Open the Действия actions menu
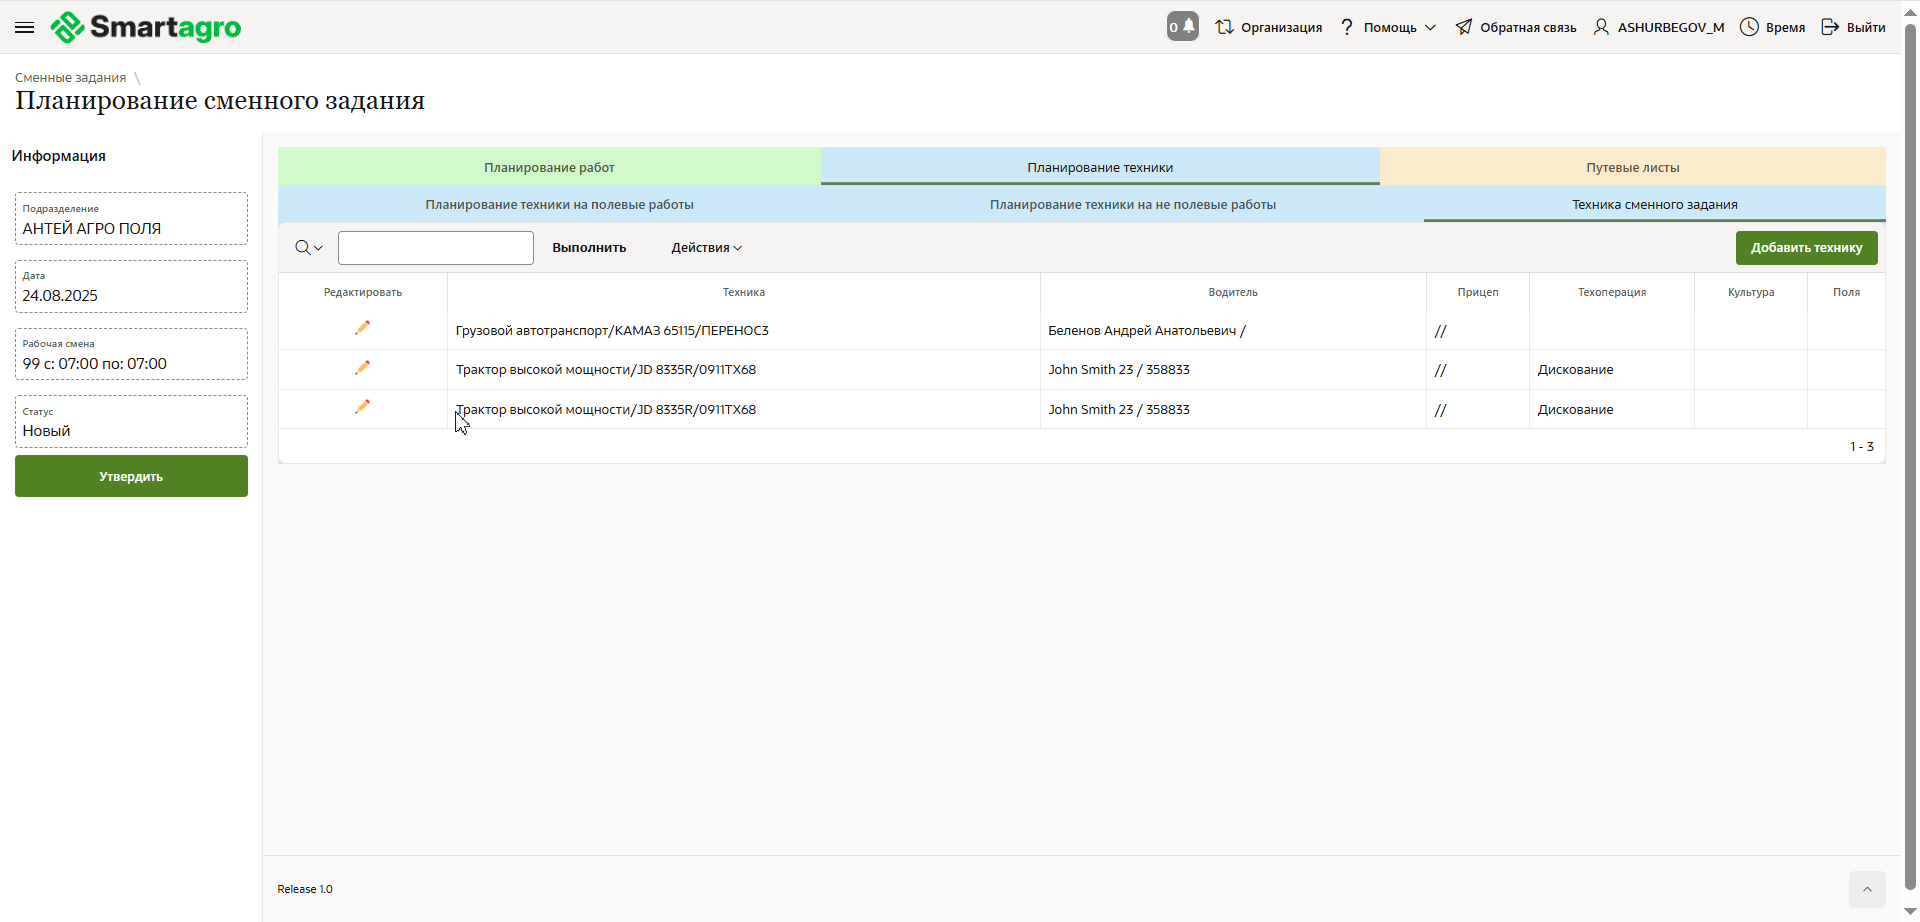Image resolution: width=1920 pixels, height=922 pixels. (706, 248)
